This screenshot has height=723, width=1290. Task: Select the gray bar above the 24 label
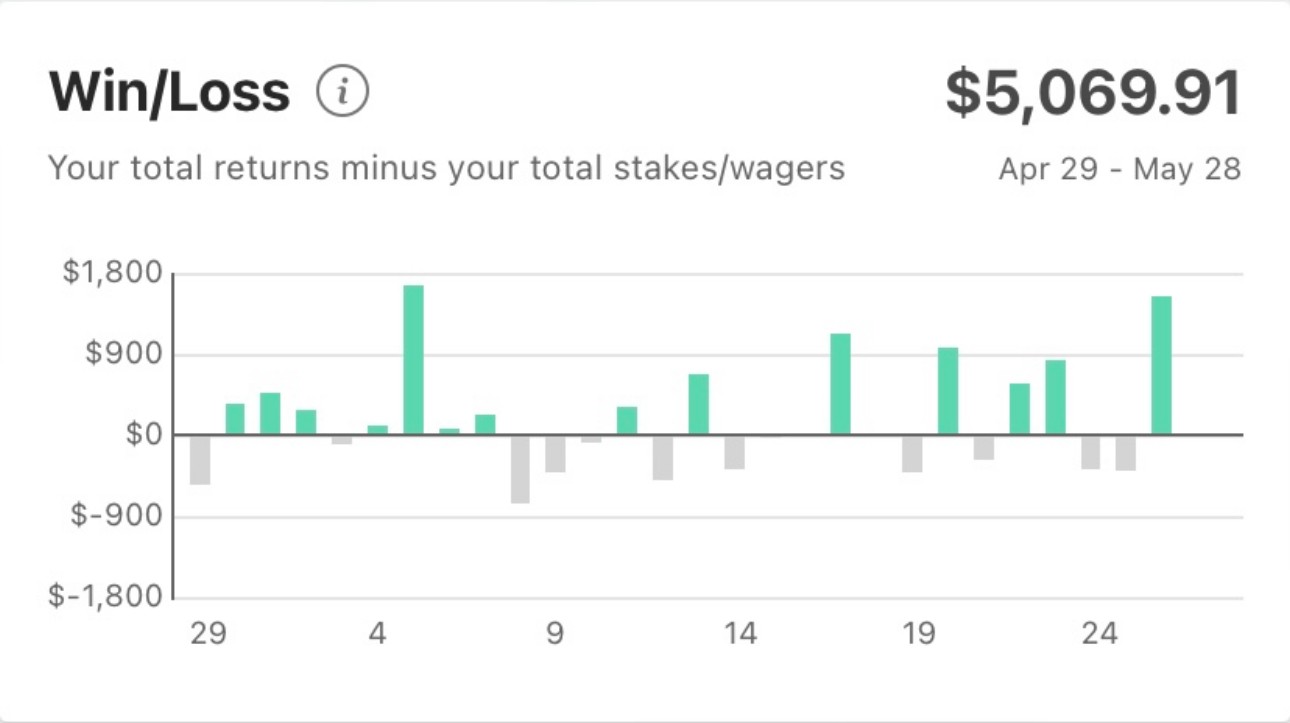click(1090, 452)
